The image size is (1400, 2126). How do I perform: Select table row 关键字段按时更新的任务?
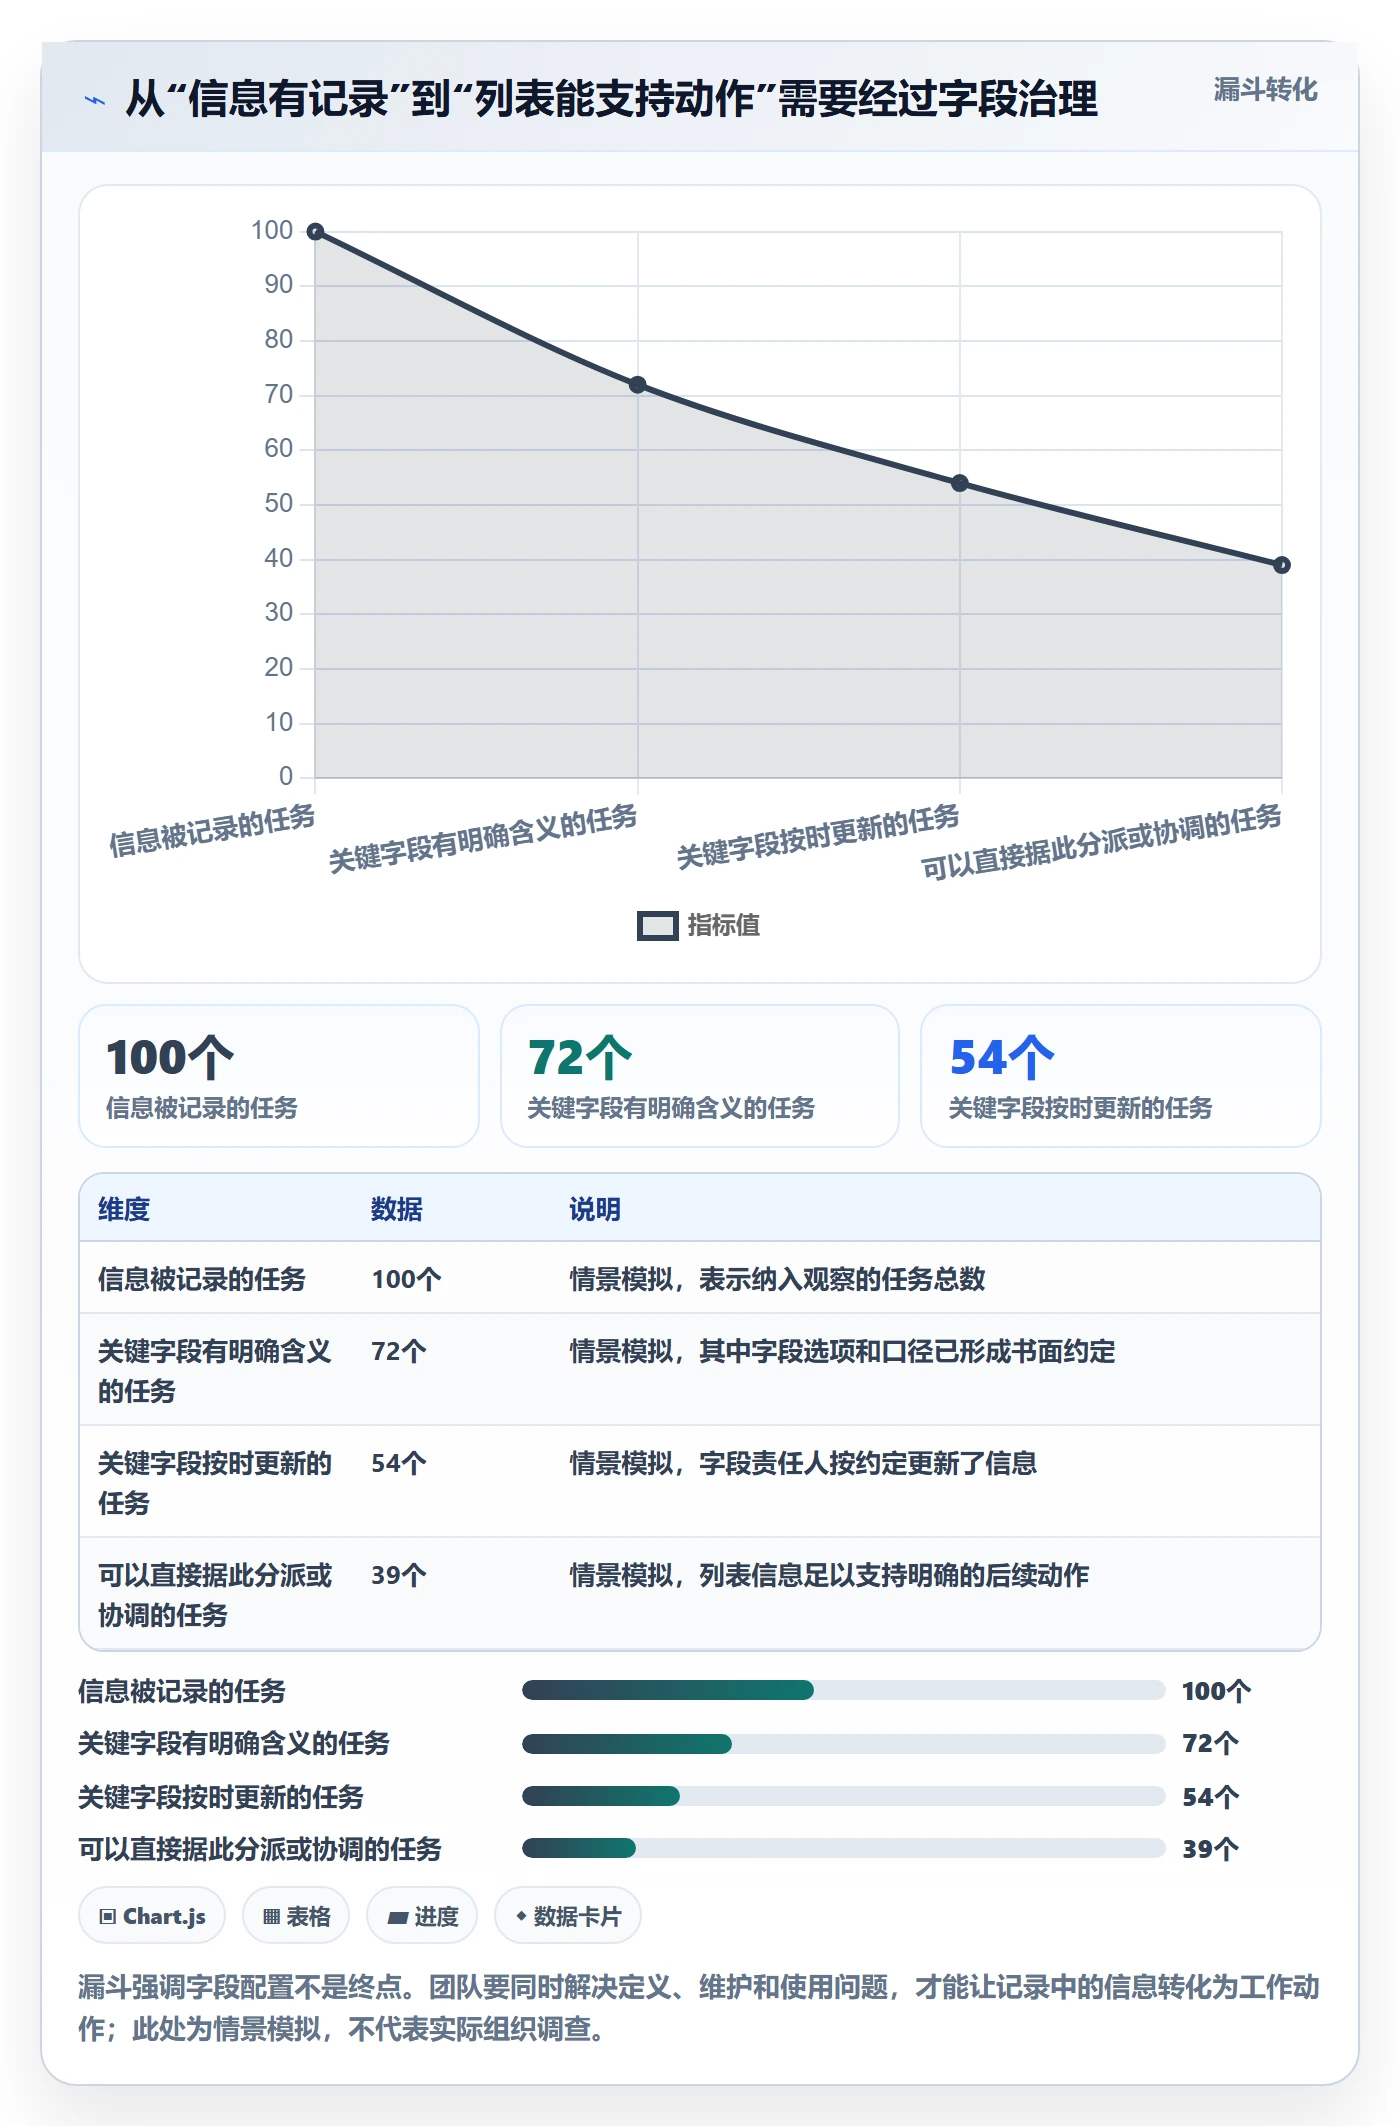click(x=700, y=1482)
